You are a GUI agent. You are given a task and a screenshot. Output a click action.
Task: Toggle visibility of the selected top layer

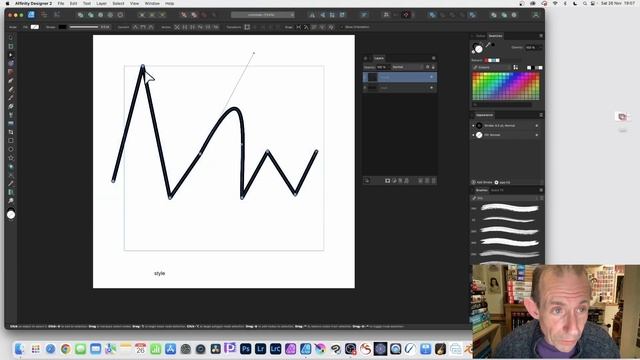point(431,77)
